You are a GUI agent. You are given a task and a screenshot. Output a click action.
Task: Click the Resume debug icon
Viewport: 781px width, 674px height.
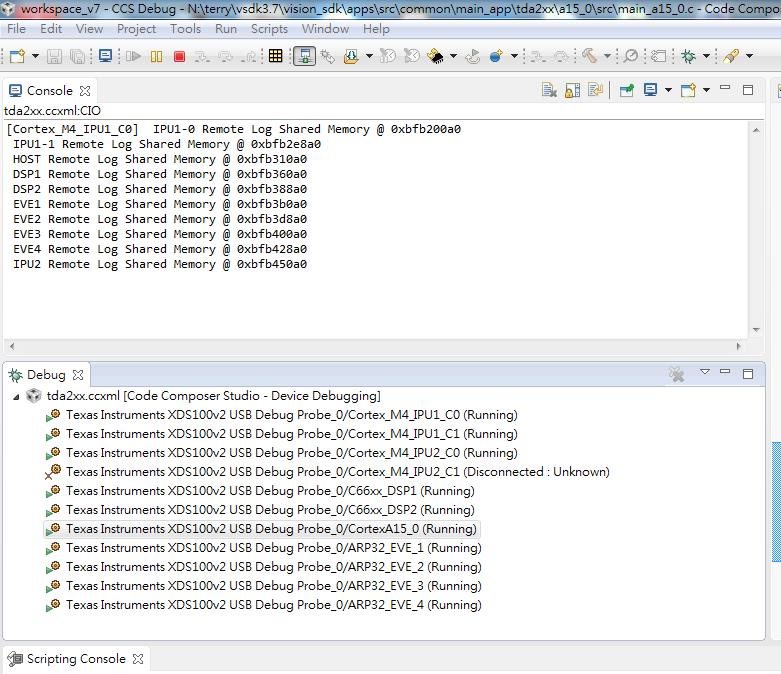(x=132, y=56)
